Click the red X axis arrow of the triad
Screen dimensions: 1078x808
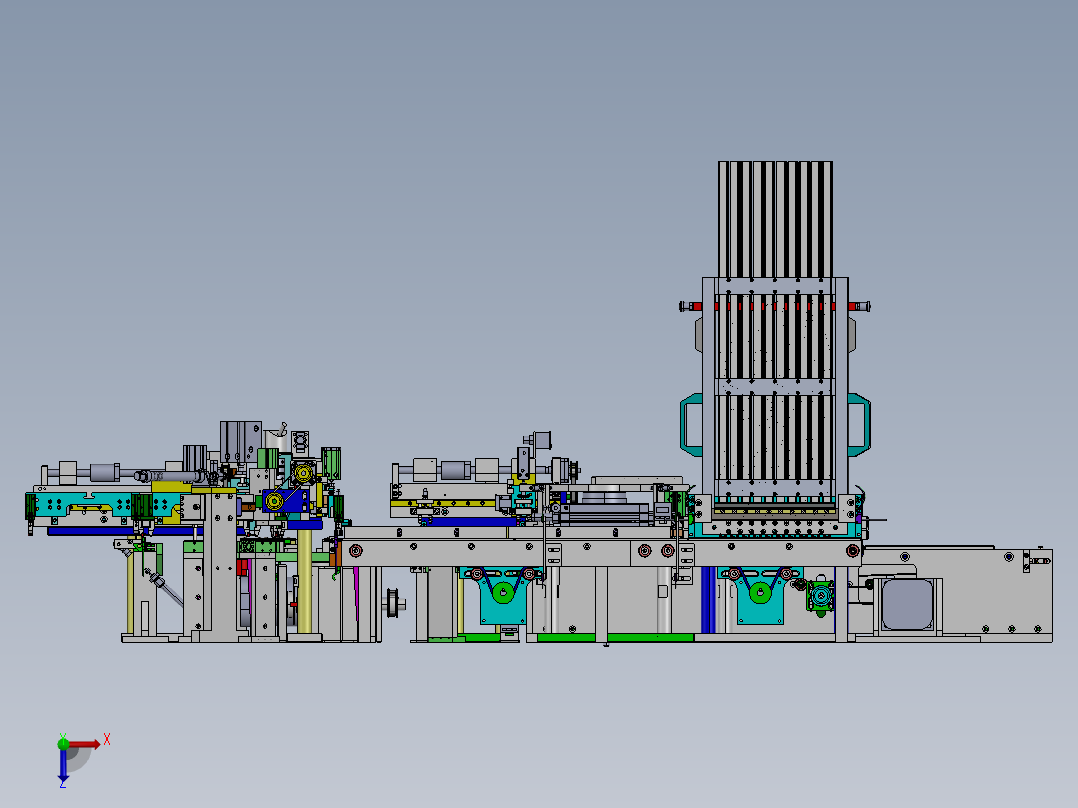84,744
